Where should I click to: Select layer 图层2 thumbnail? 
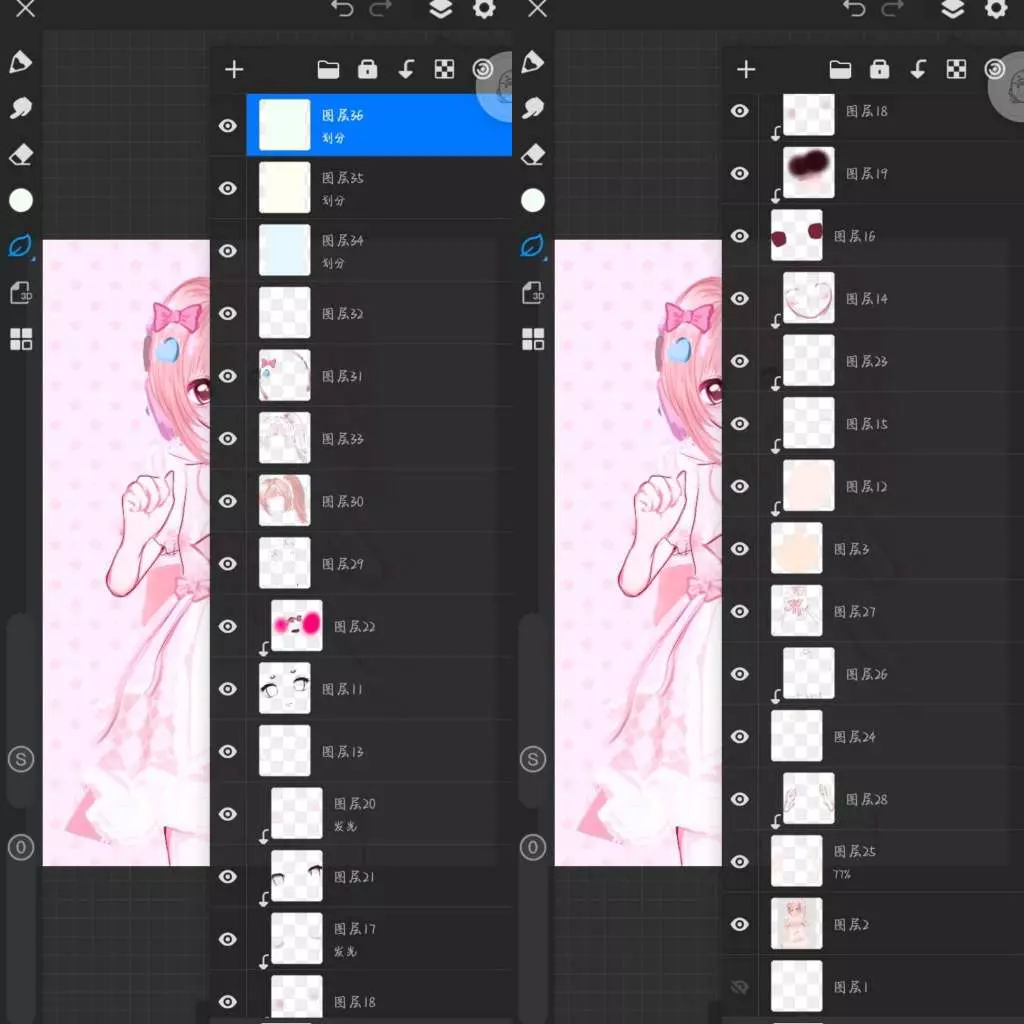[x=797, y=923]
